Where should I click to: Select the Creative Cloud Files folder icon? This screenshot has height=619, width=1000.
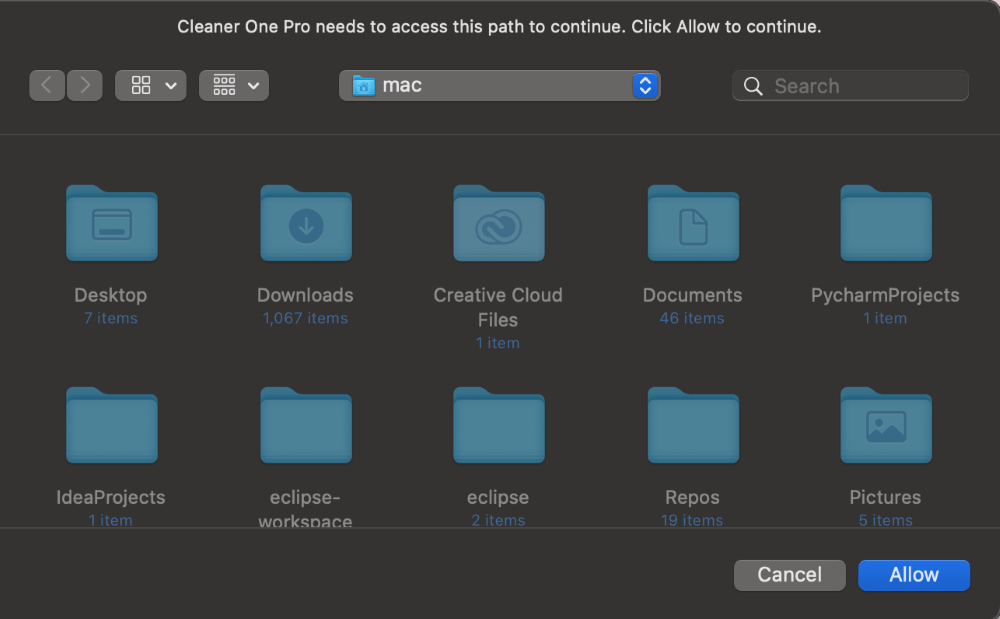tap(499, 223)
